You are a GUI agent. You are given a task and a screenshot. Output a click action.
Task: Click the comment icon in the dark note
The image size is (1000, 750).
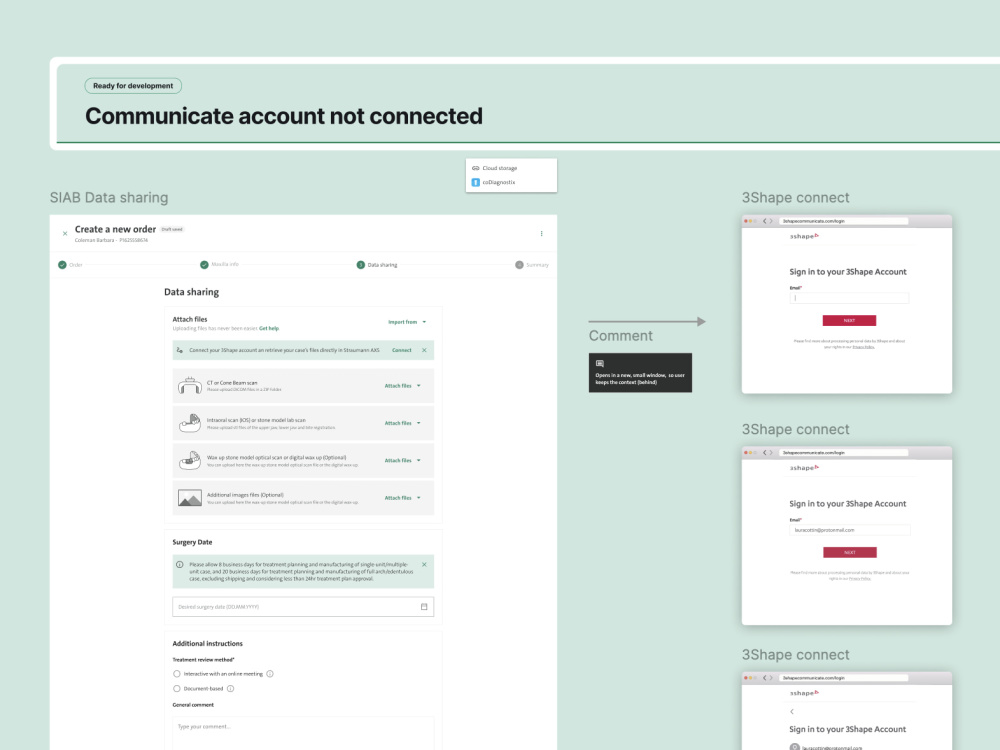click(599, 364)
